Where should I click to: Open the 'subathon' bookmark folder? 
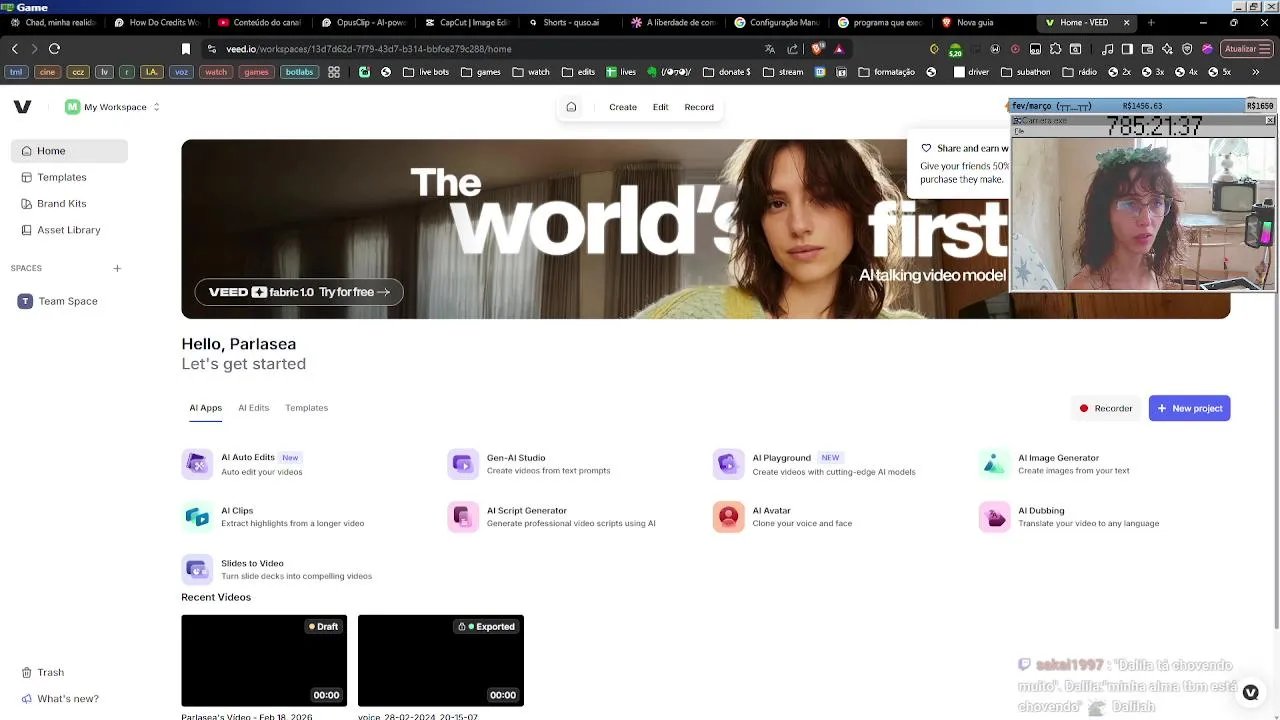pos(1026,72)
